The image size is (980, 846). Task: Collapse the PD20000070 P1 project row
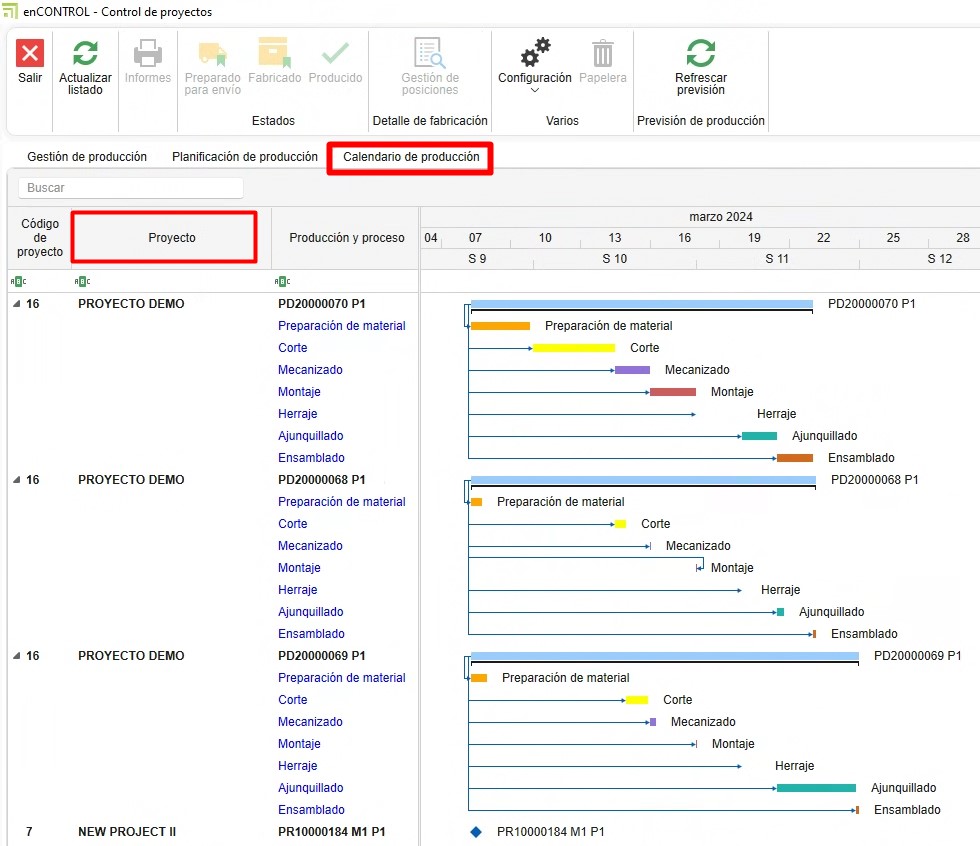[17, 304]
